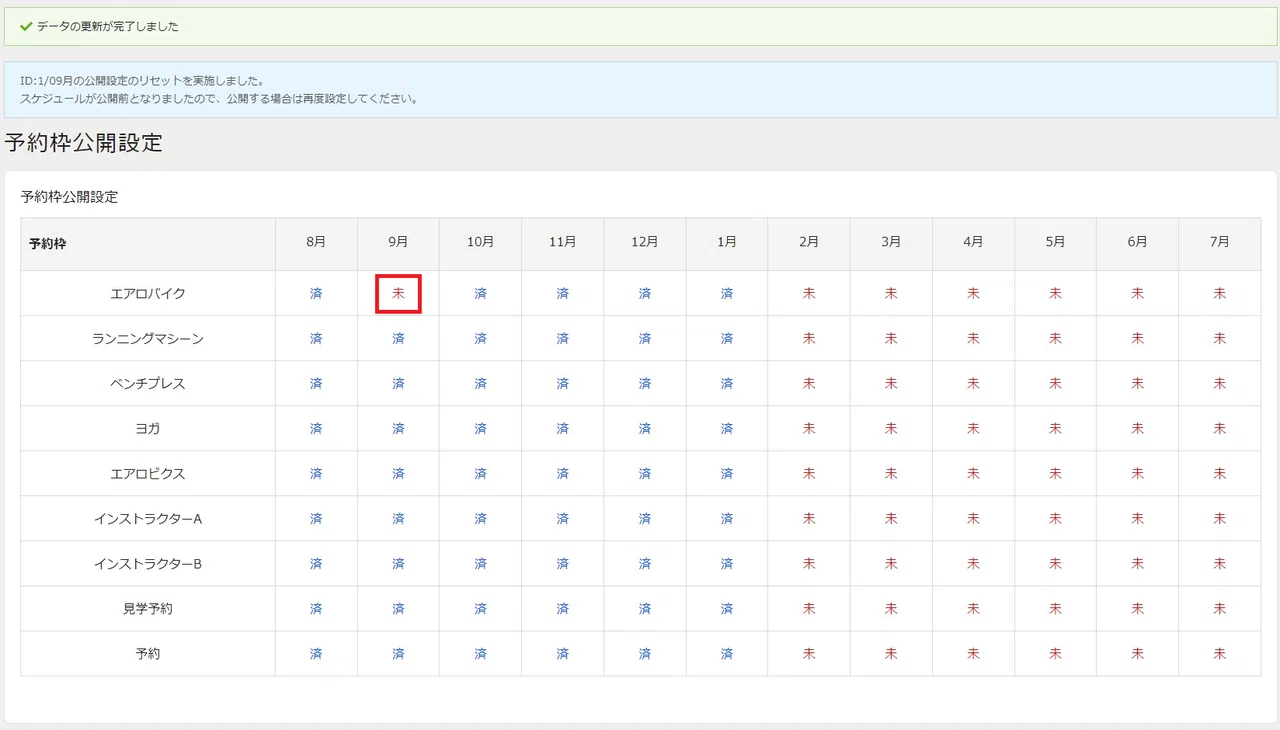Select 済 for ベンチプレス in 1月
Image resolution: width=1280 pixels, height=730 pixels.
727,384
